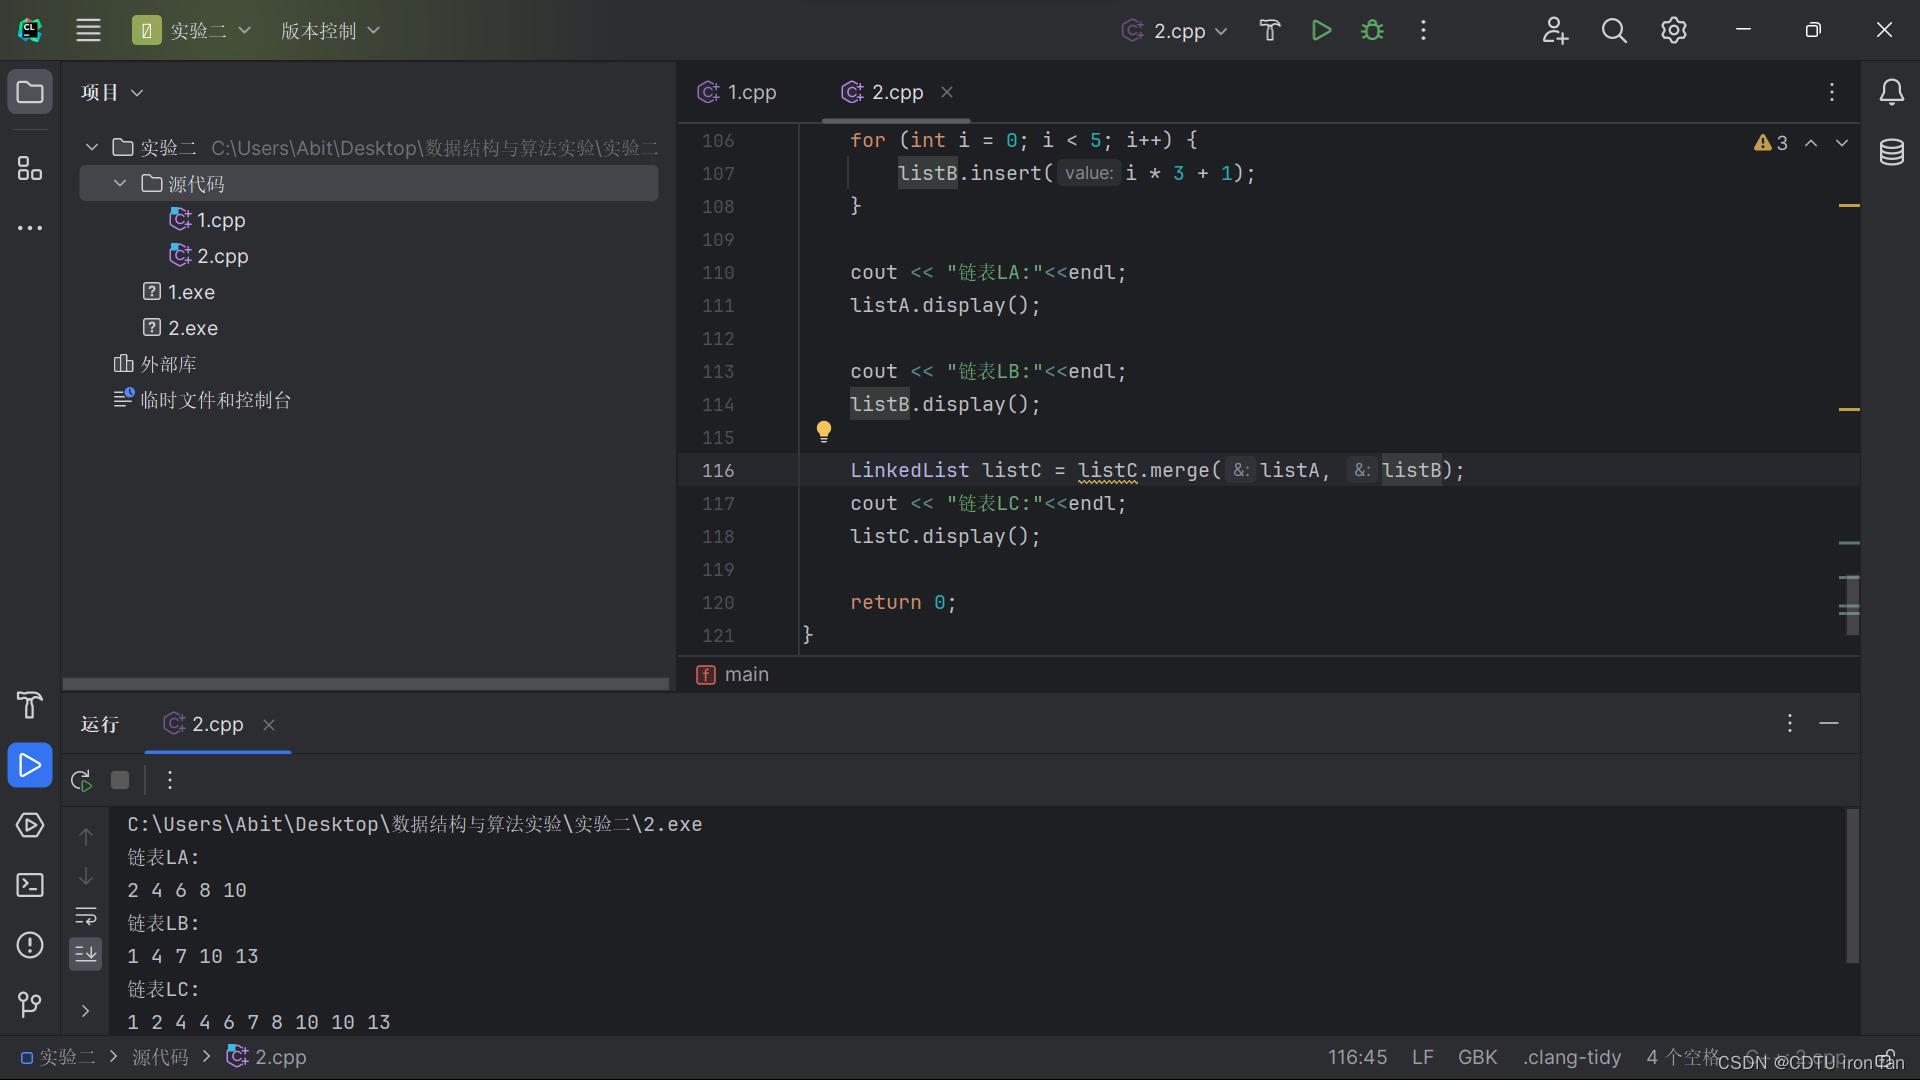Click the .clang-tidy status bar widget
This screenshot has width=1920, height=1080.
click(1571, 1057)
